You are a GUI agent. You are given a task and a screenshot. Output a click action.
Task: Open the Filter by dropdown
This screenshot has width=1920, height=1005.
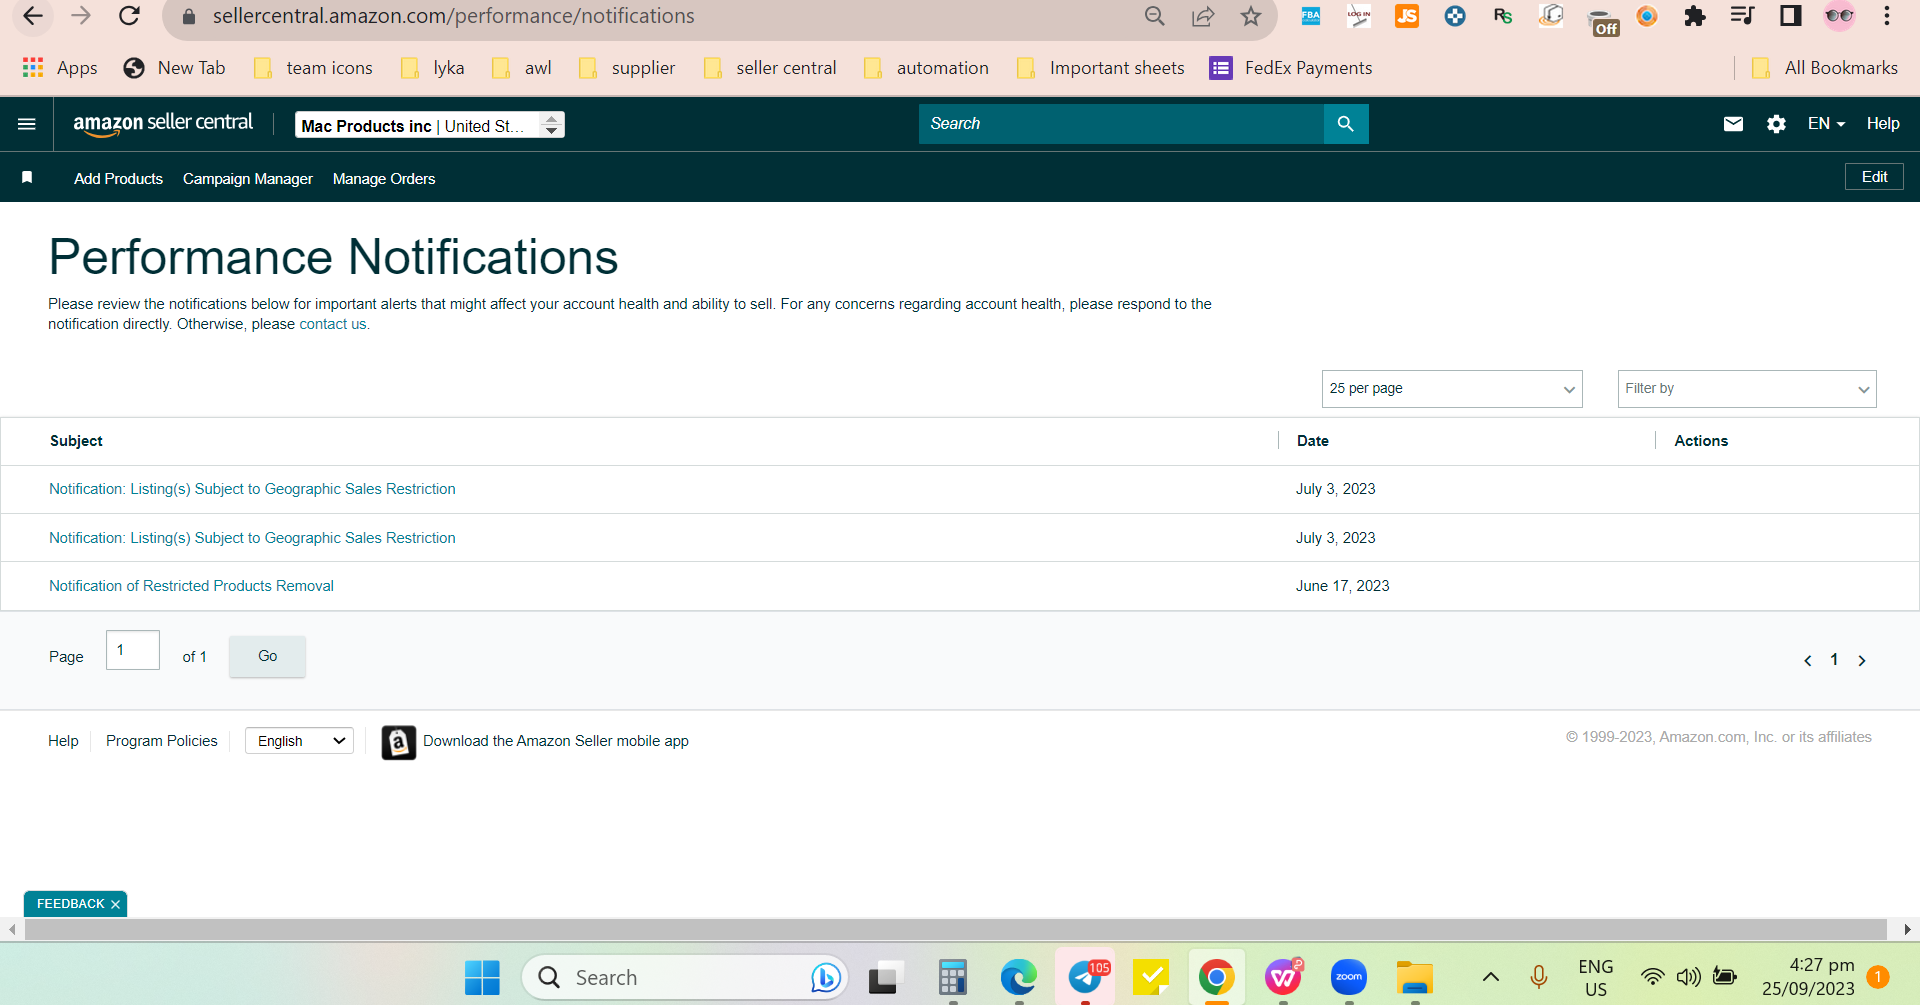click(x=1747, y=389)
